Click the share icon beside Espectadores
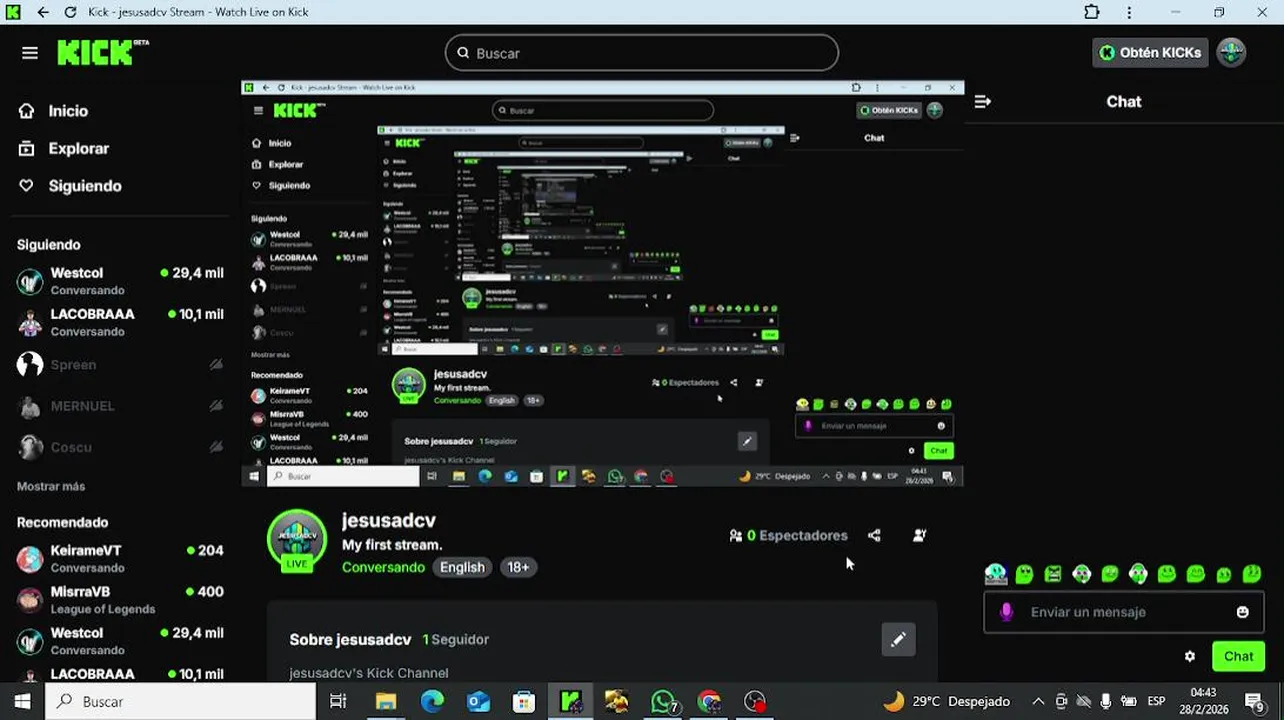The height and width of the screenshot is (720, 1284). click(874, 535)
